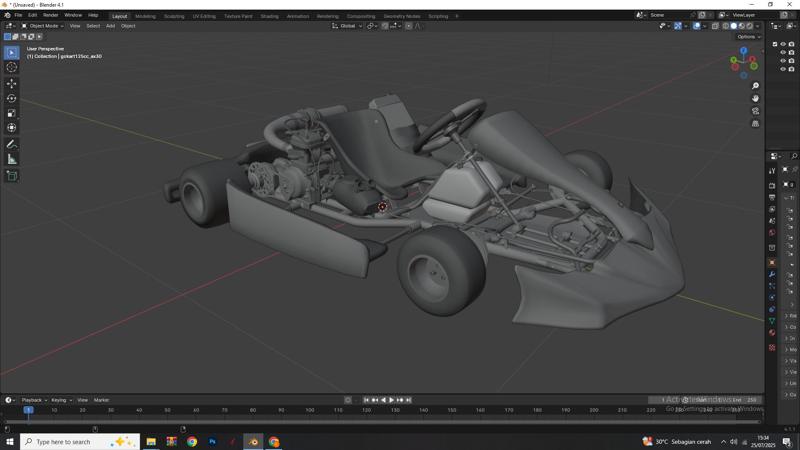Click frame 100 on the timeline ruler
This screenshot has height=450, width=800.
click(310, 410)
